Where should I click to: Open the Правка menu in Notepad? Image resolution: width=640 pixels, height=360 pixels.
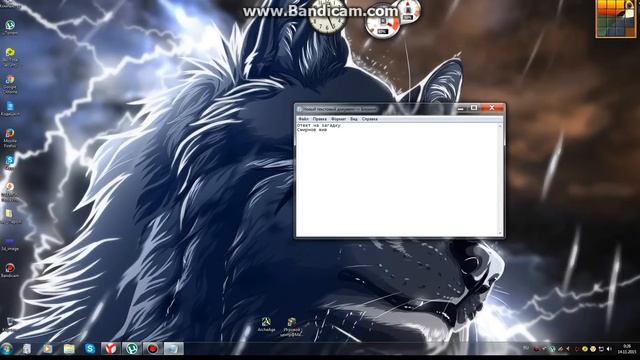[x=320, y=119]
